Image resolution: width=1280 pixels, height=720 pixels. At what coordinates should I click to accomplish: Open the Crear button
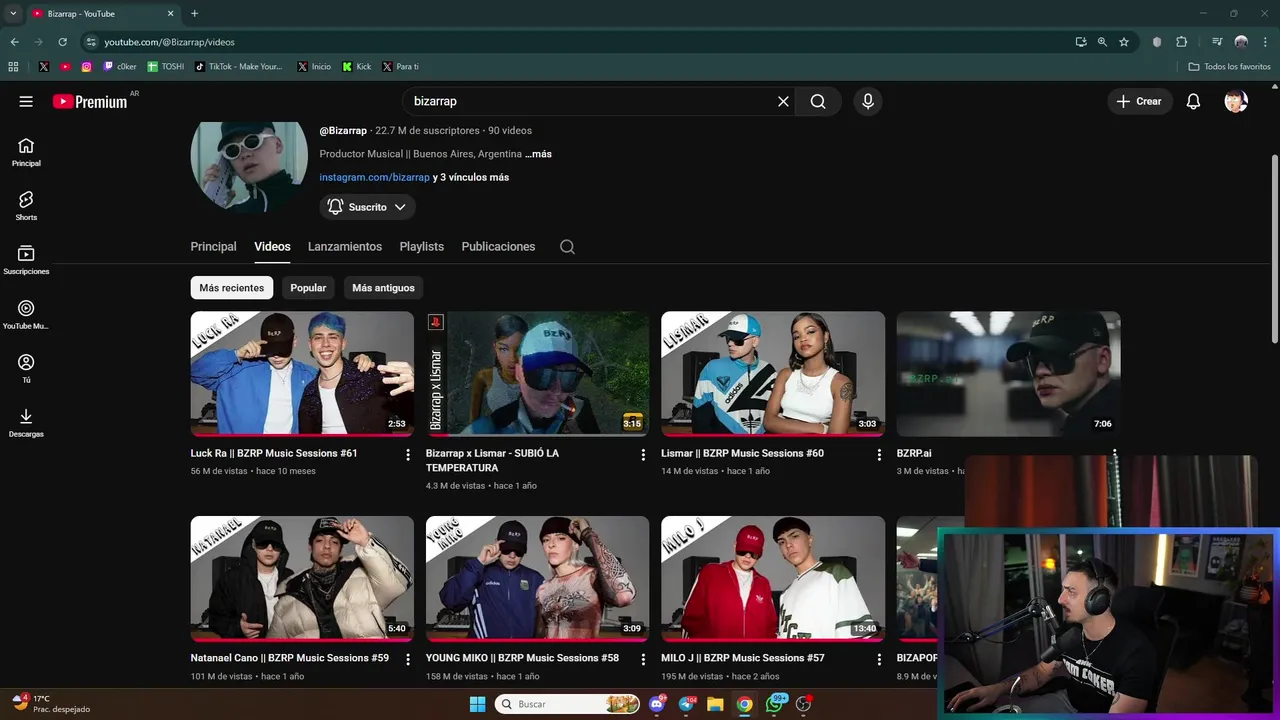(x=1139, y=101)
